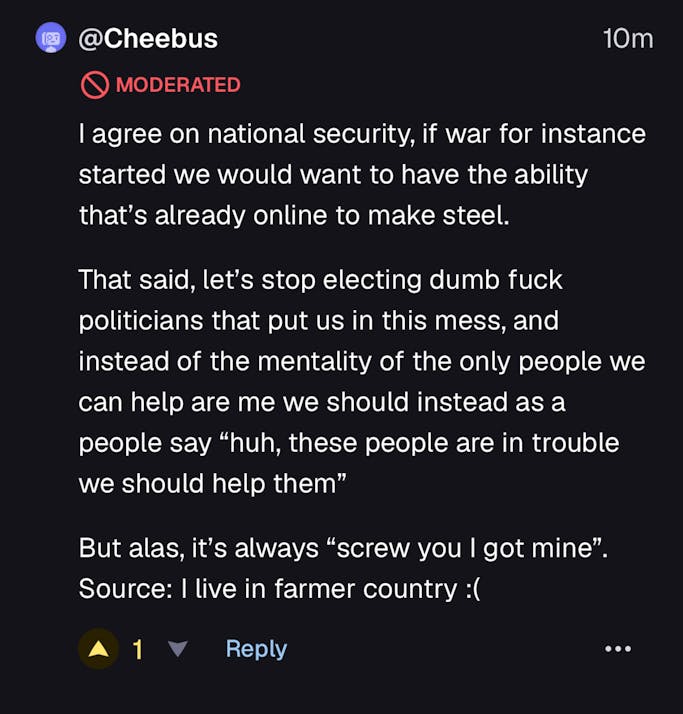Screen dimensions: 683x714
Task: Downvote the @Cheebus comment
Action: [178, 649]
